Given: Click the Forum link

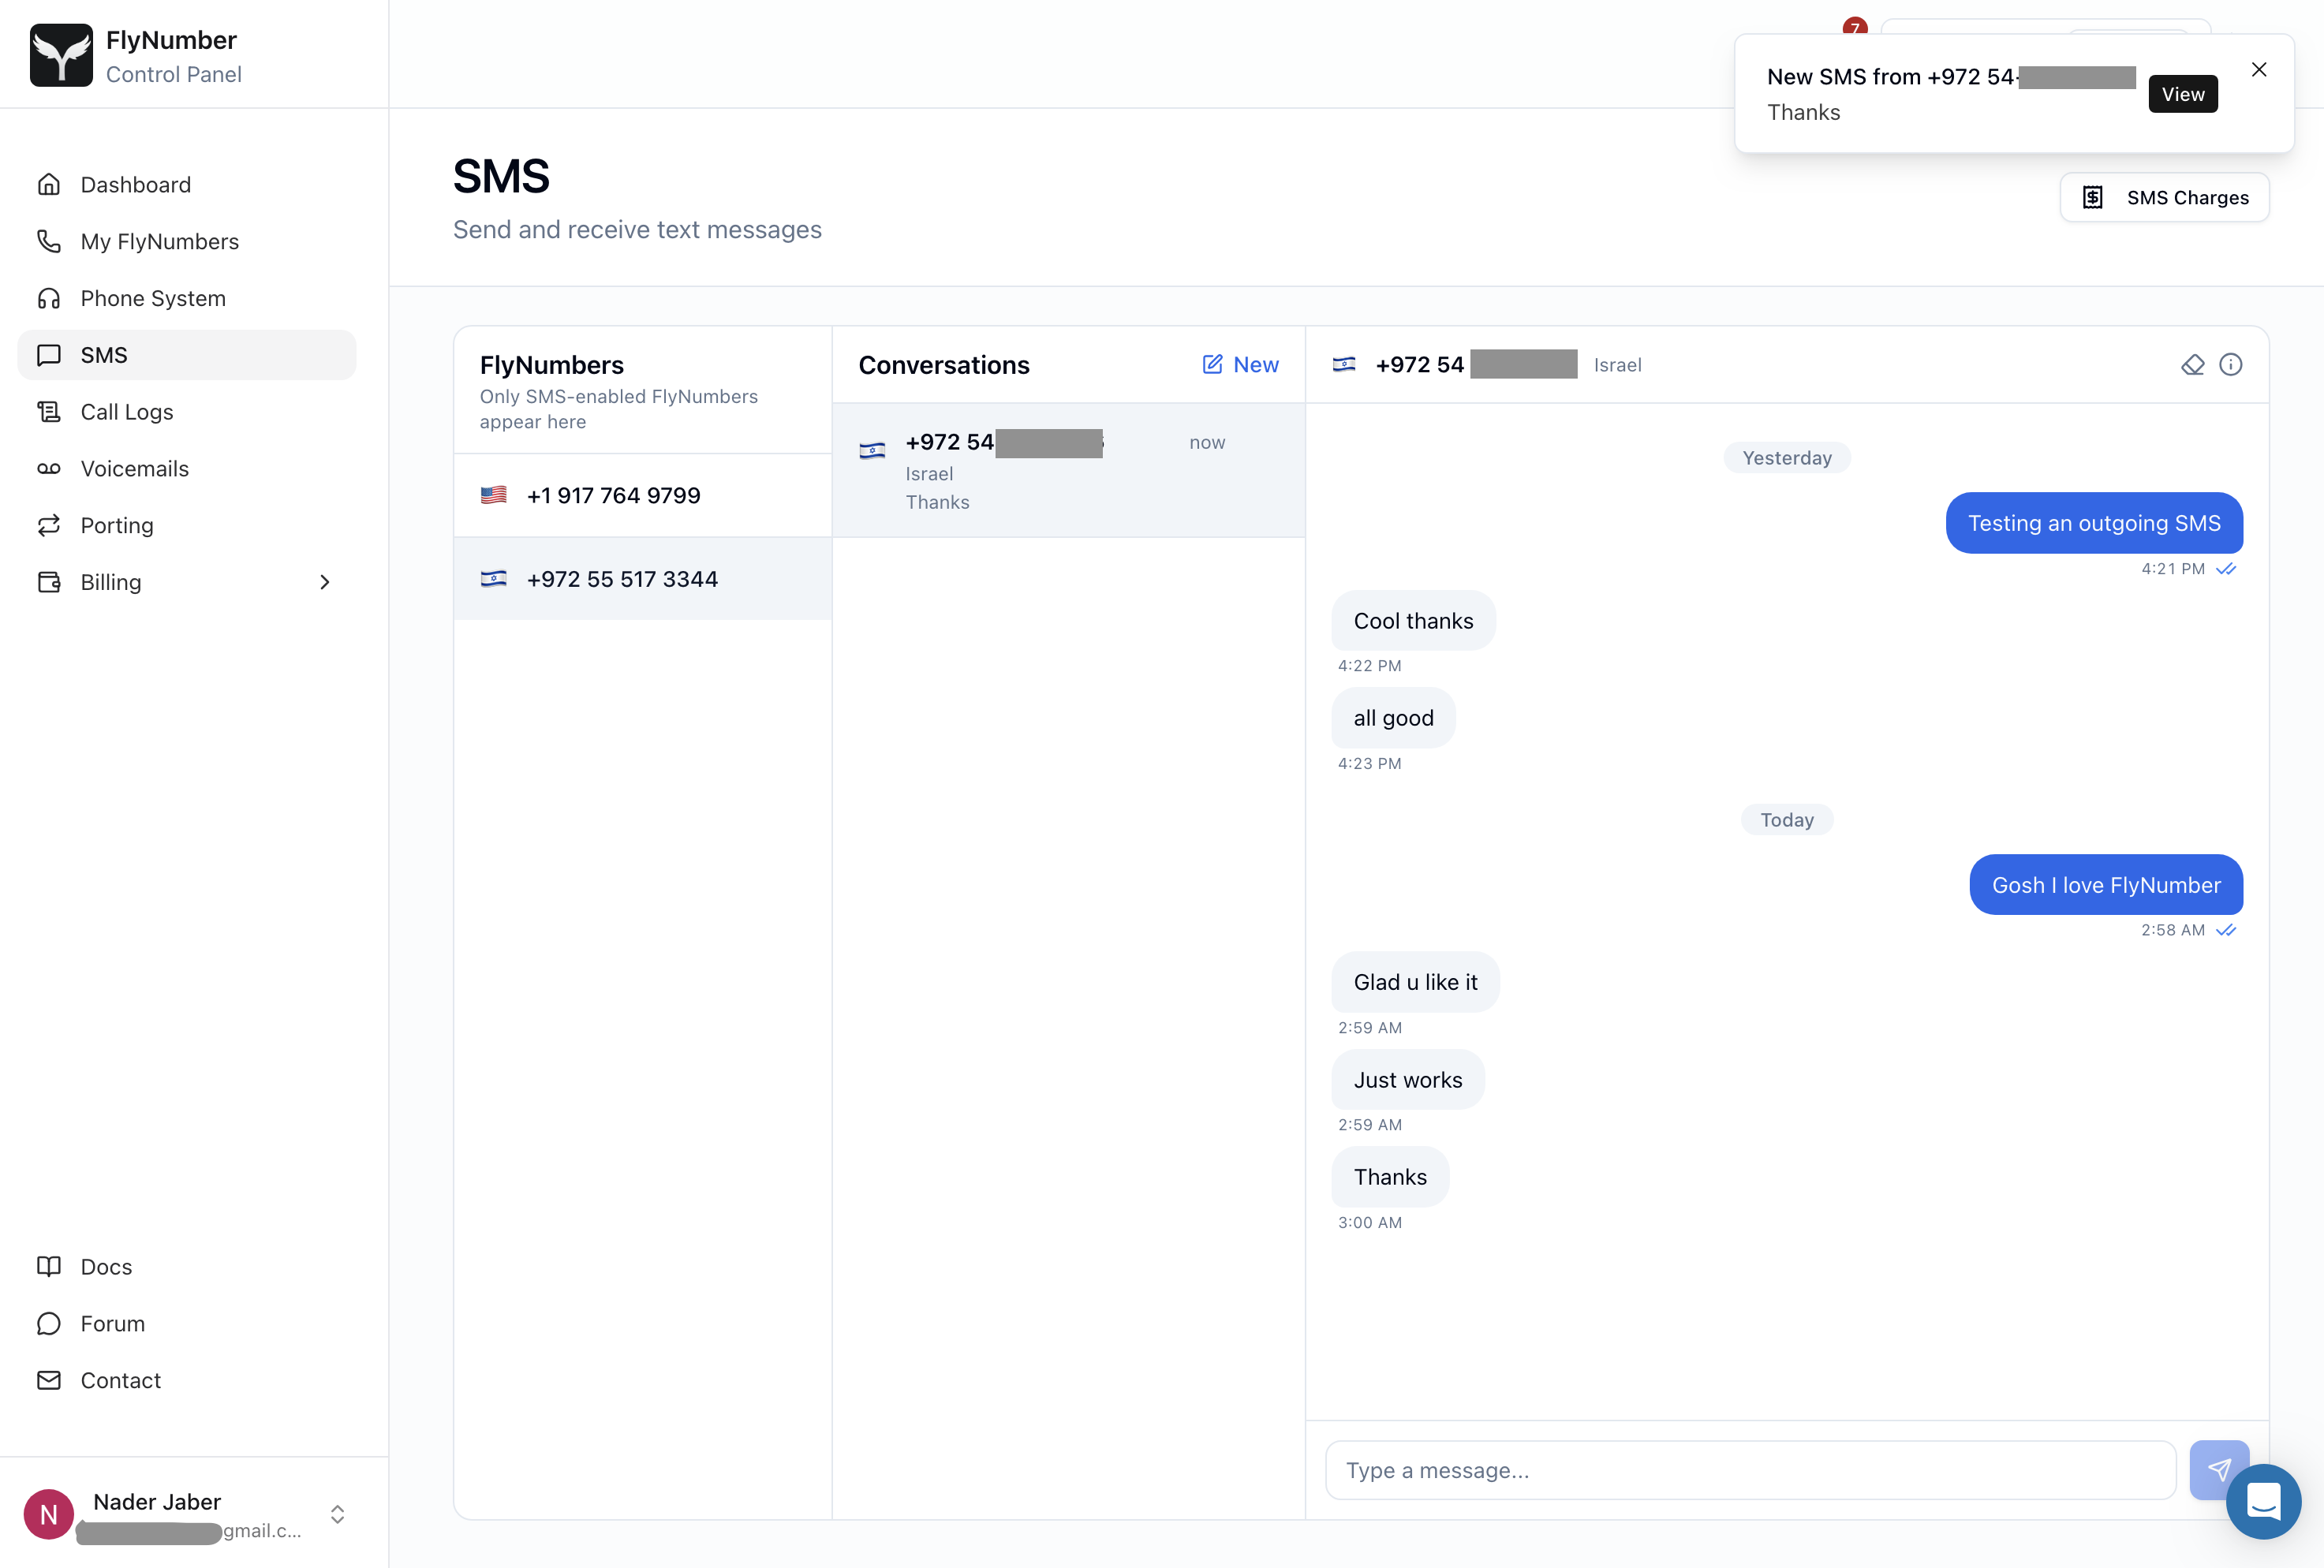Looking at the screenshot, I should point(113,1324).
